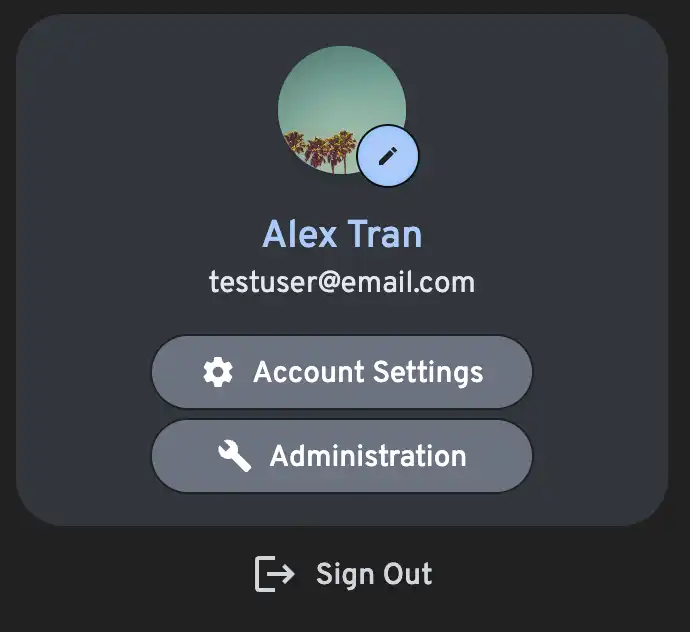Viewport: 690px width, 632px height.
Task: Click the pencil edit icon on avatar
Action: [388, 156]
